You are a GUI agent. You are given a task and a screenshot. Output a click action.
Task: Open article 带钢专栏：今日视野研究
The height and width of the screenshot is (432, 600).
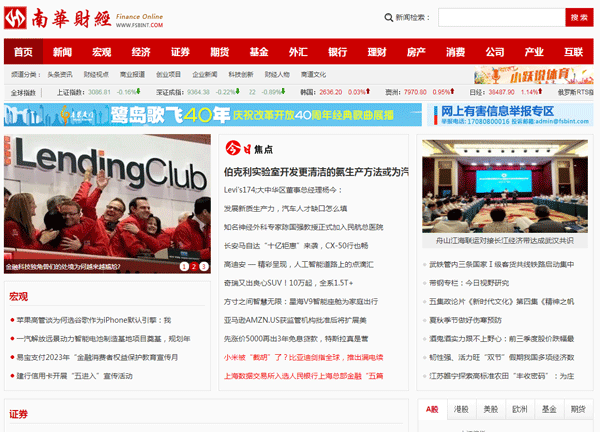coord(469,283)
